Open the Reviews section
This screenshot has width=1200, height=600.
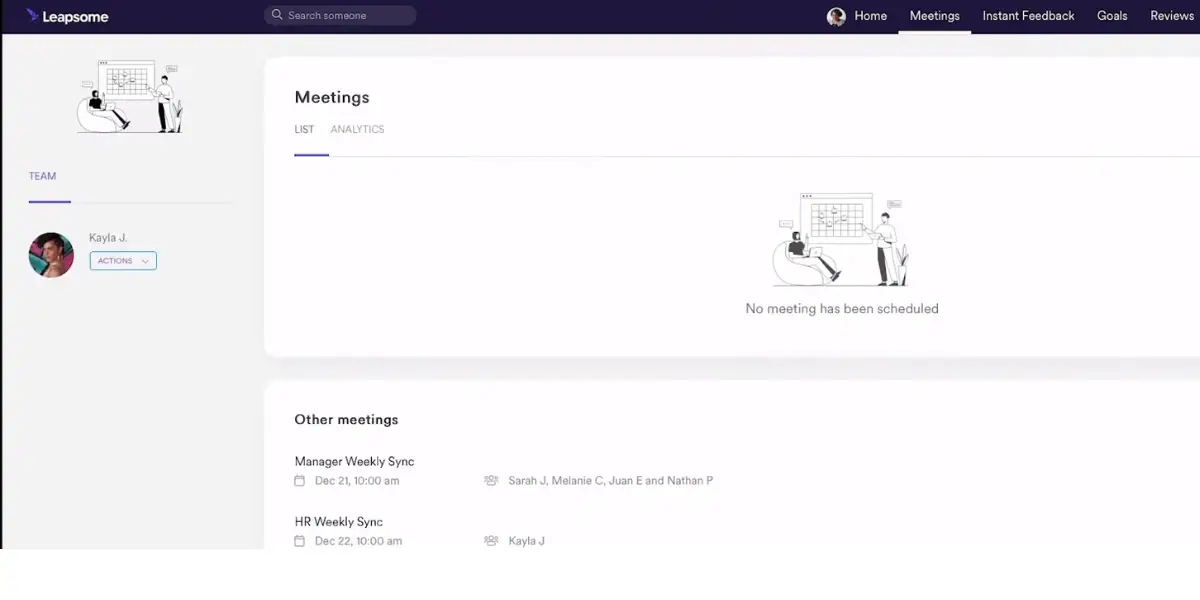pyautogui.click(x=1172, y=16)
